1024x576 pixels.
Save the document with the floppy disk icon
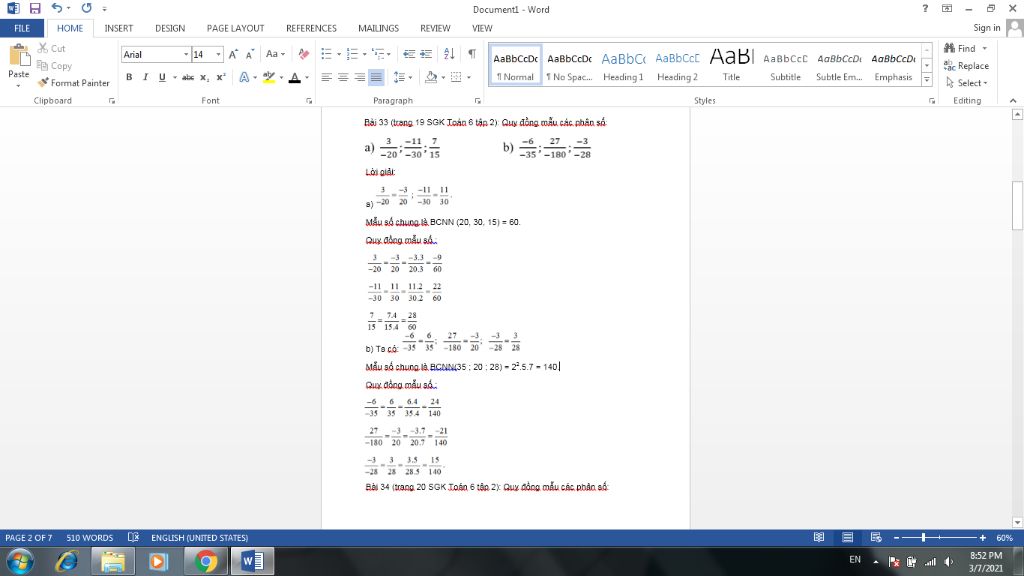tap(35, 8)
